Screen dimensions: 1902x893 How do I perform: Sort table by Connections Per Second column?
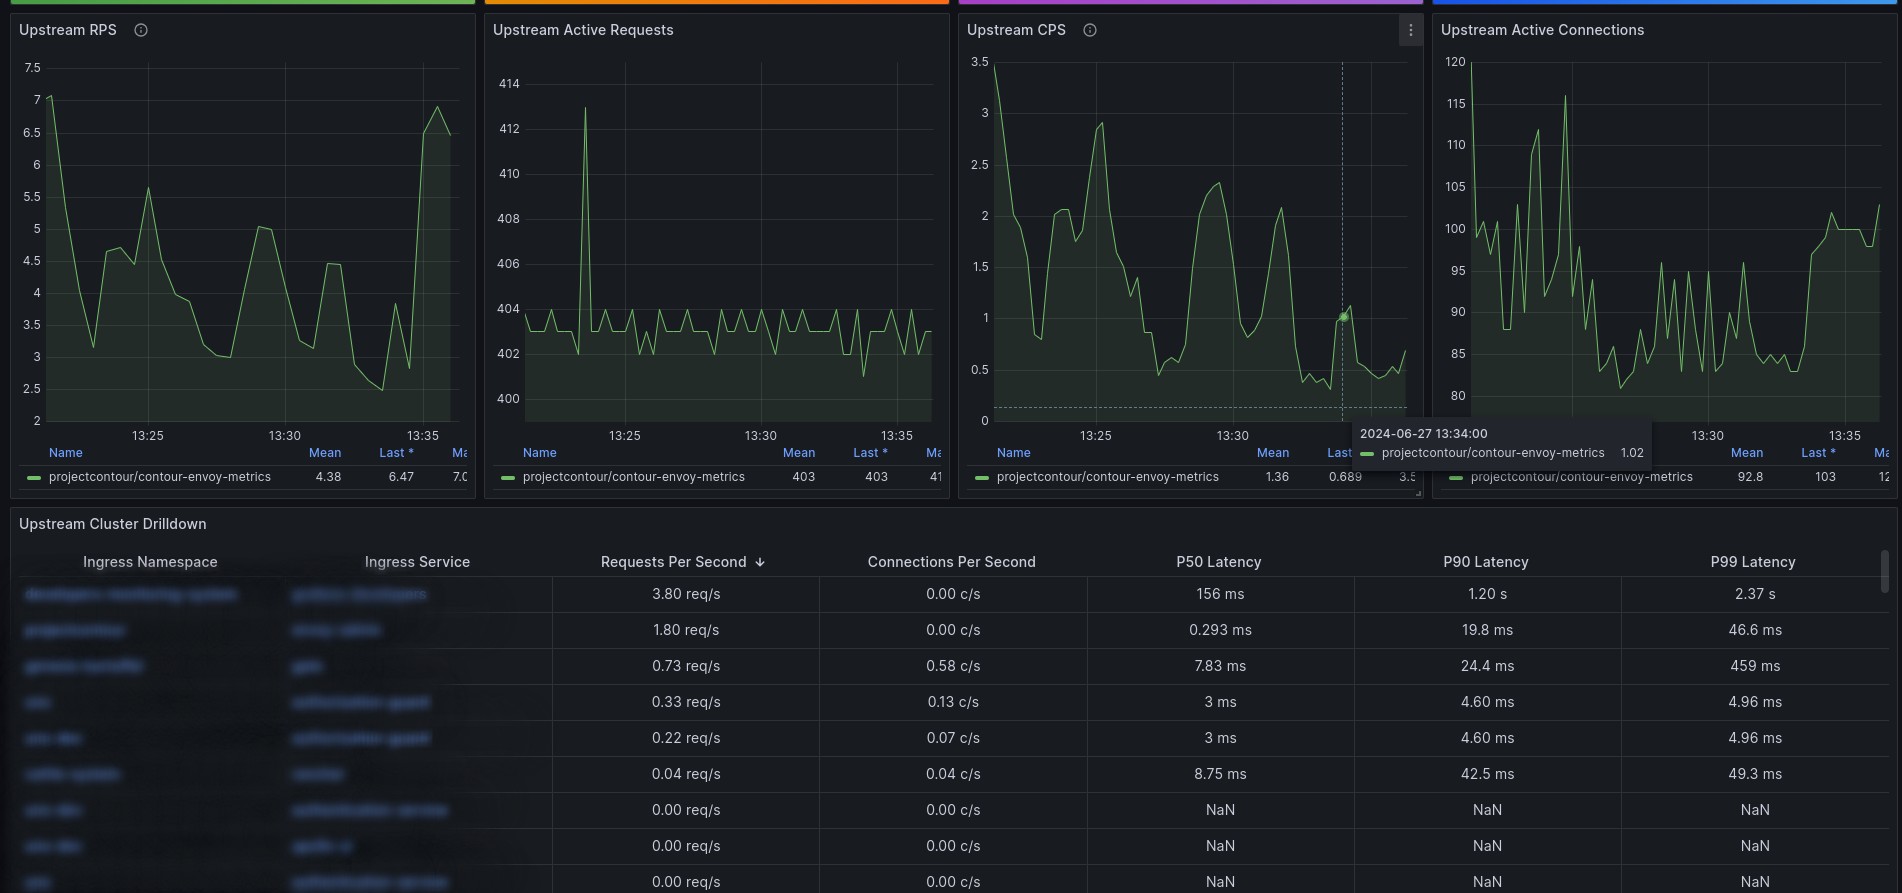952,562
